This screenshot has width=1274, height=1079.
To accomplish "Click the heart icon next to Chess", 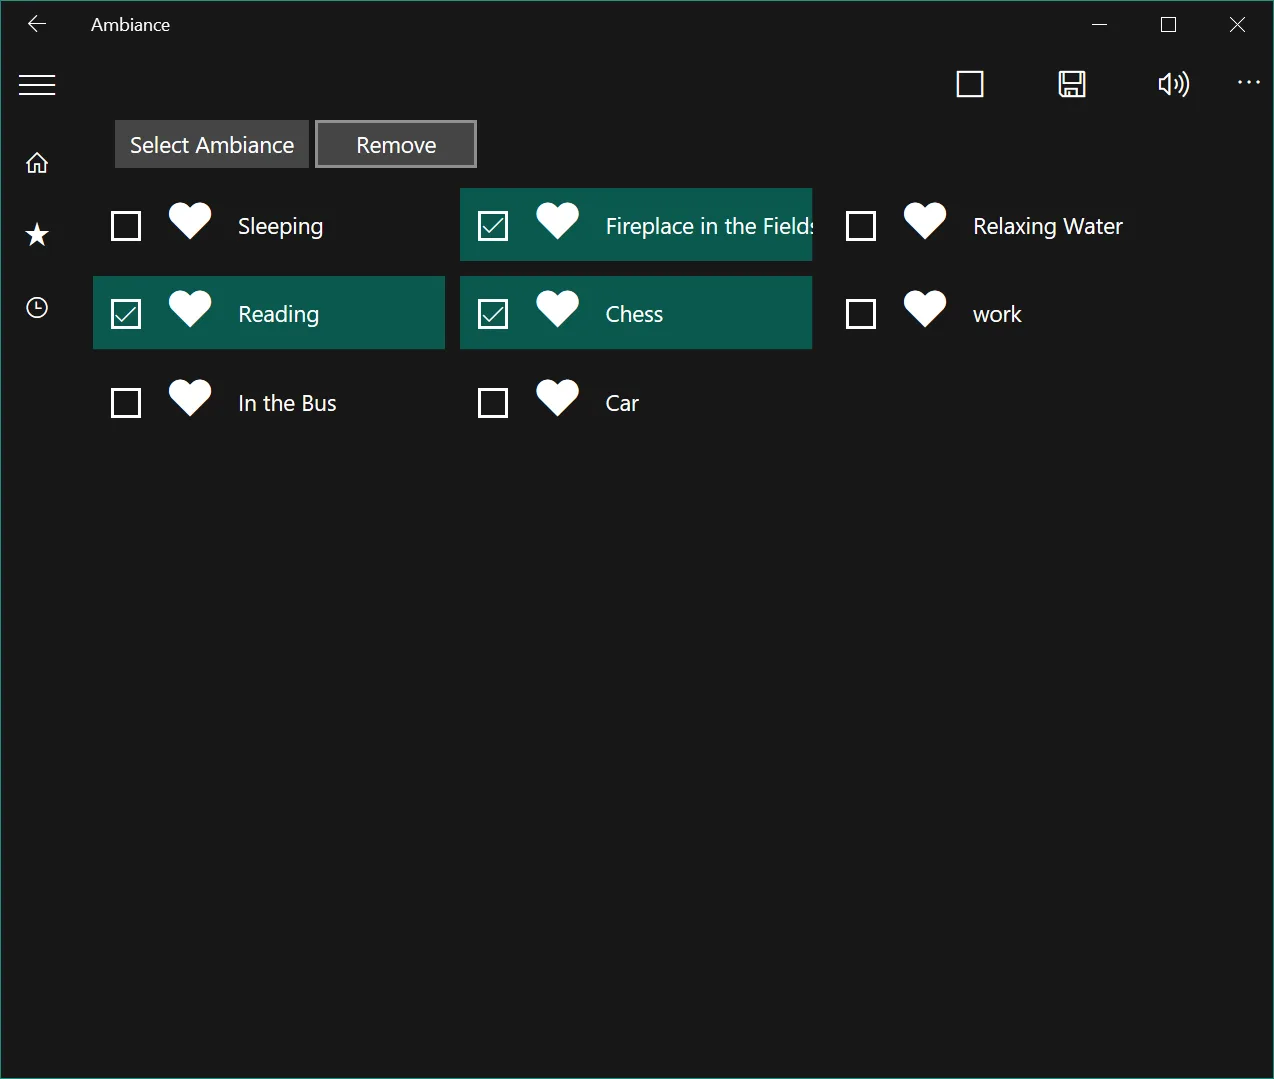I will [558, 309].
